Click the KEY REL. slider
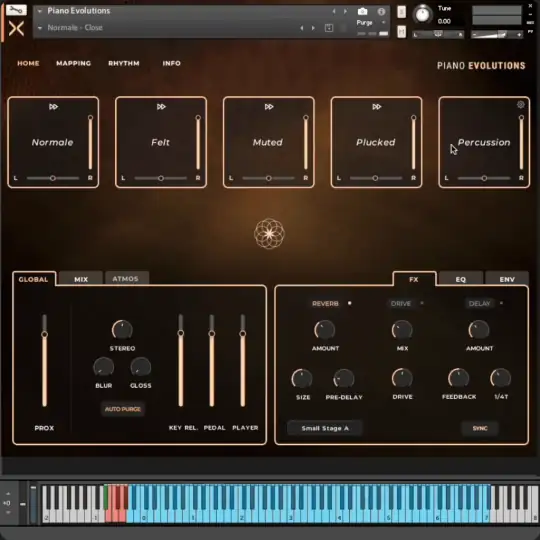The width and height of the screenshot is (540, 540). (x=181, y=361)
